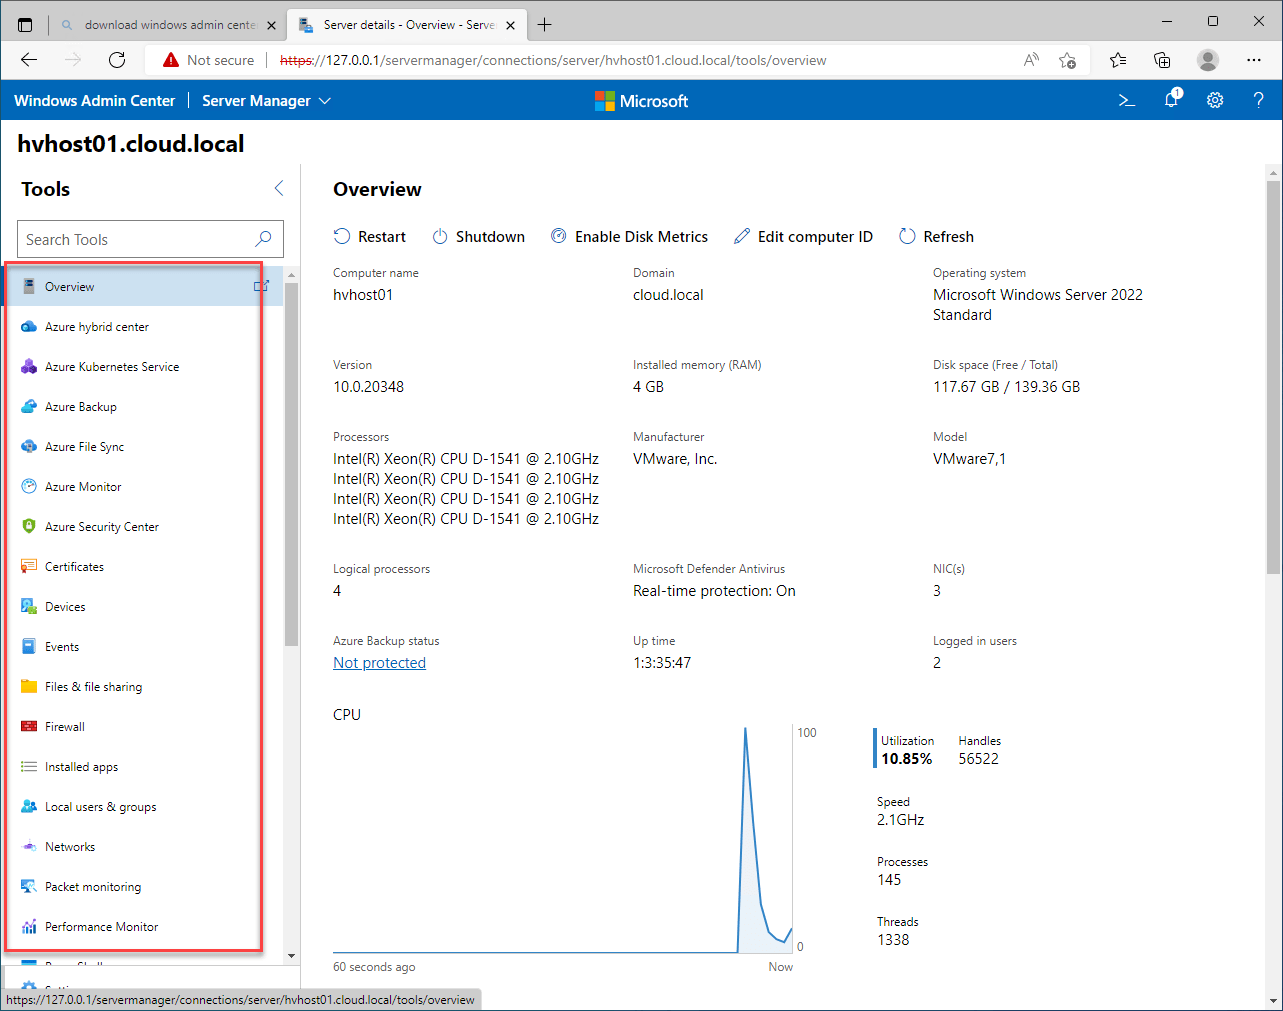Select Firewall tool label
Screen dimensions: 1283x1011
(65, 727)
